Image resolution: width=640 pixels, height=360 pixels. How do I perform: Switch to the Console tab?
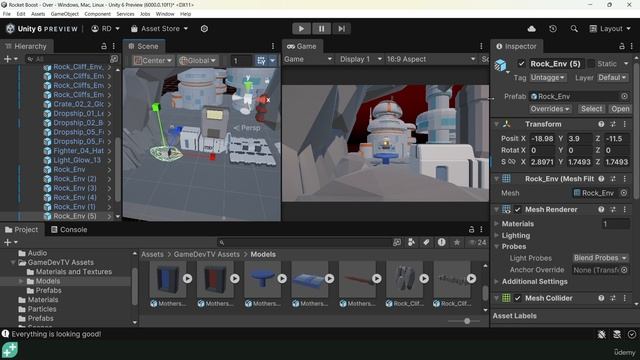[x=69, y=229]
